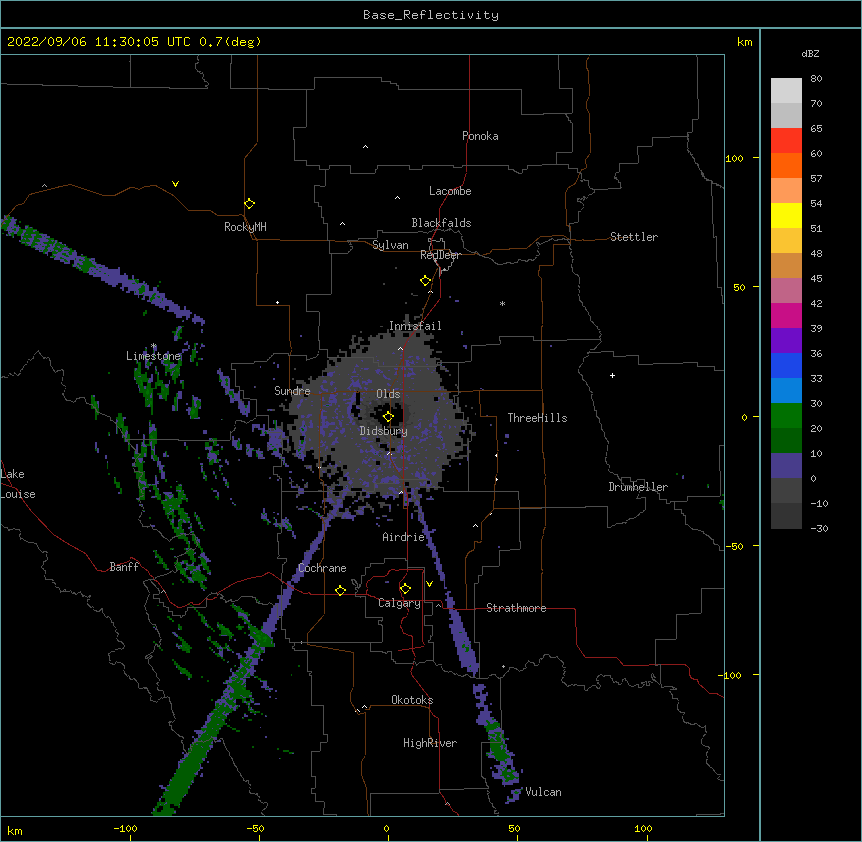The width and height of the screenshot is (862, 842).
Task: Click the dBZ legend heading
Action: click(x=810, y=53)
